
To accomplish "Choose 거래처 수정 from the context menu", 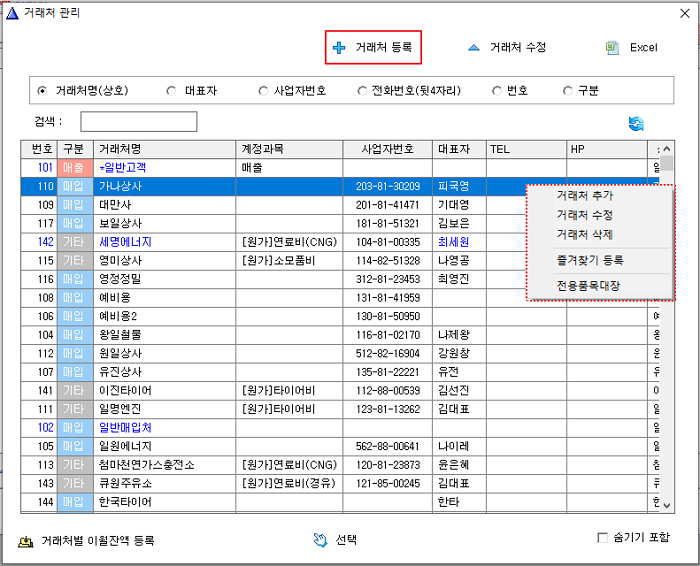I will tap(585, 215).
